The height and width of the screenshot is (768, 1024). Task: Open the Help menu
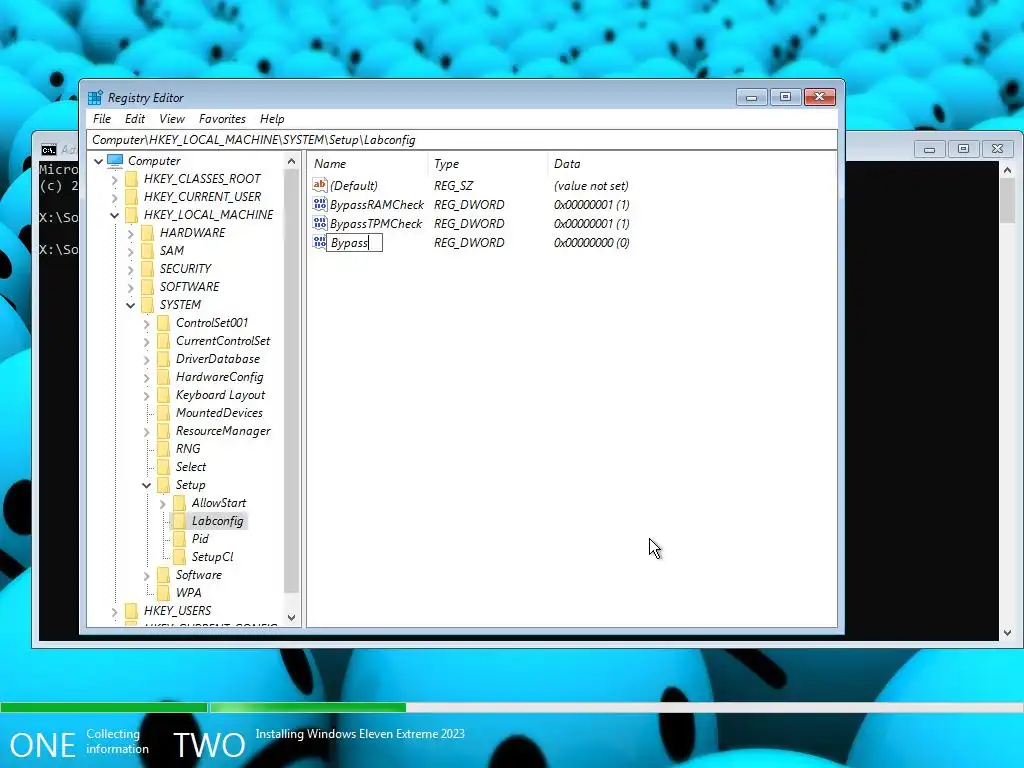pyautogui.click(x=272, y=119)
